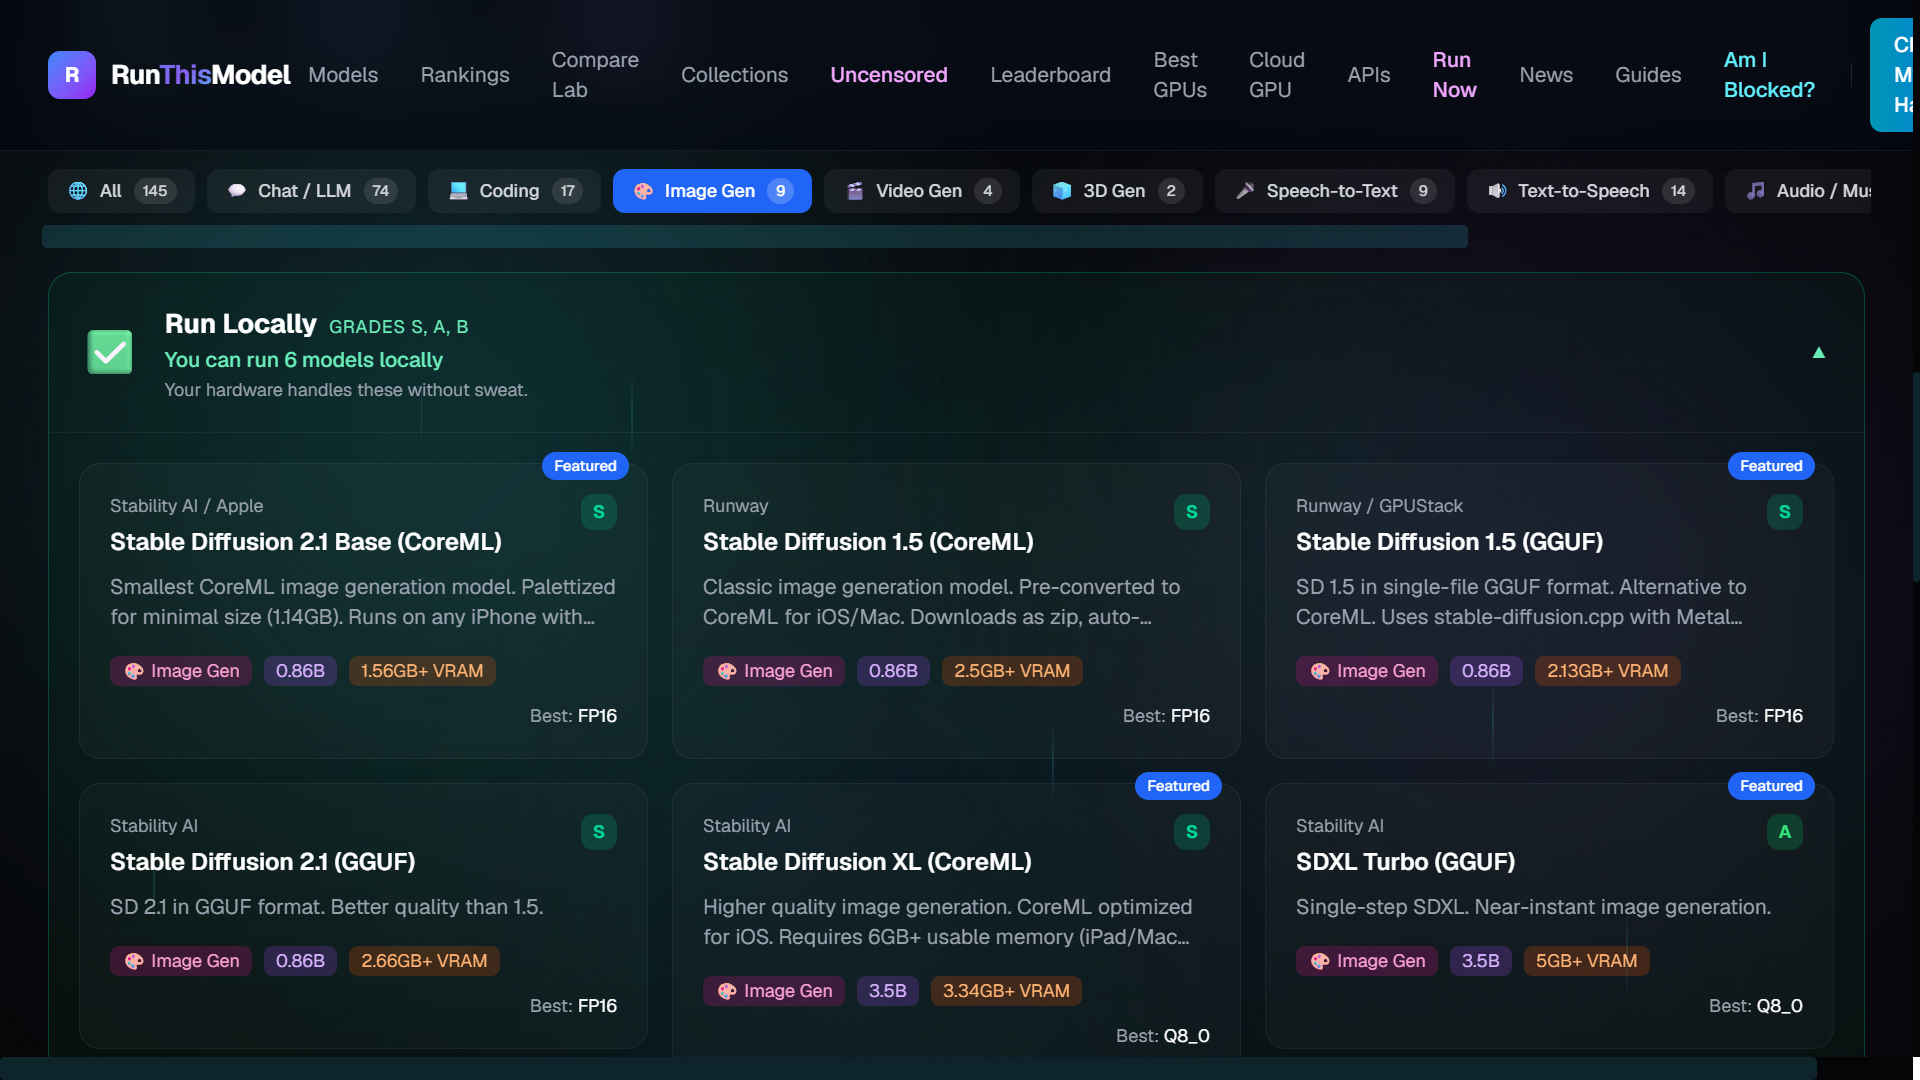Click the horizontal scrollbar under the category filters
This screenshot has height=1080, width=1920.
(755, 236)
